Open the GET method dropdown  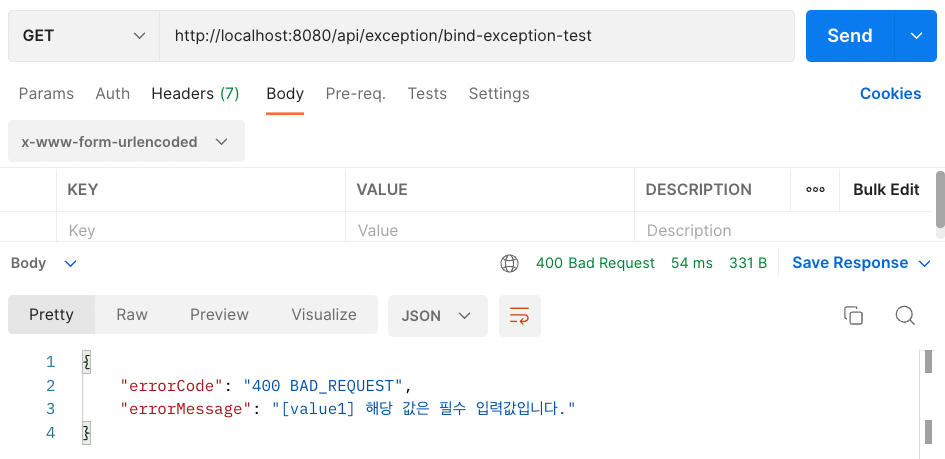[84, 36]
